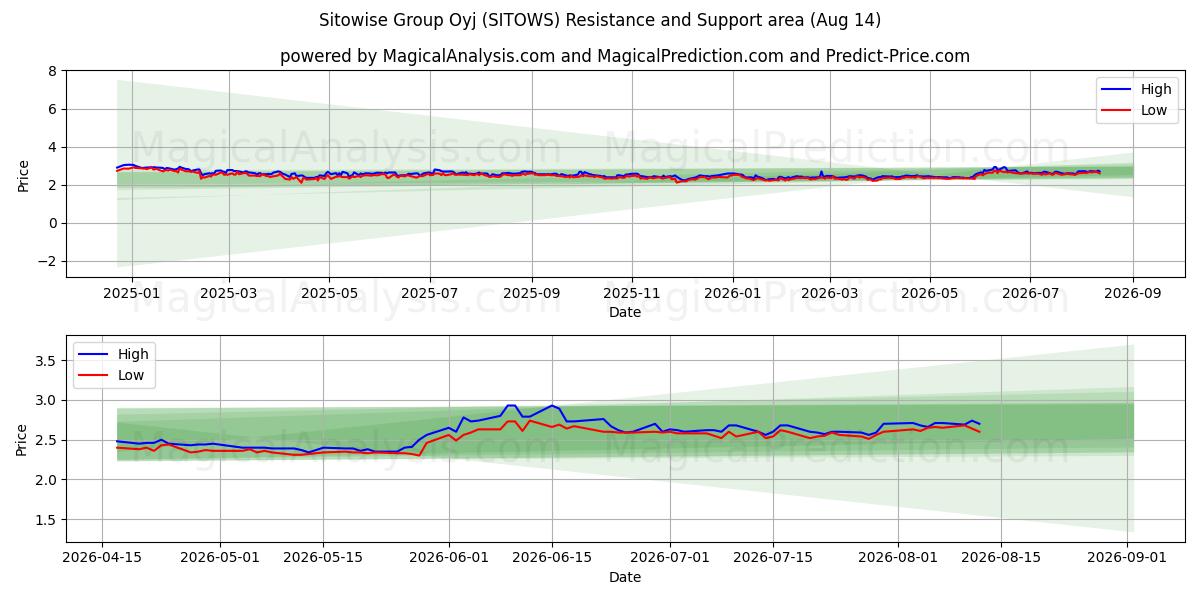Click the 'Price' y-axis label of the bottom chart
This screenshot has height=600, width=1200.
click(x=23, y=439)
